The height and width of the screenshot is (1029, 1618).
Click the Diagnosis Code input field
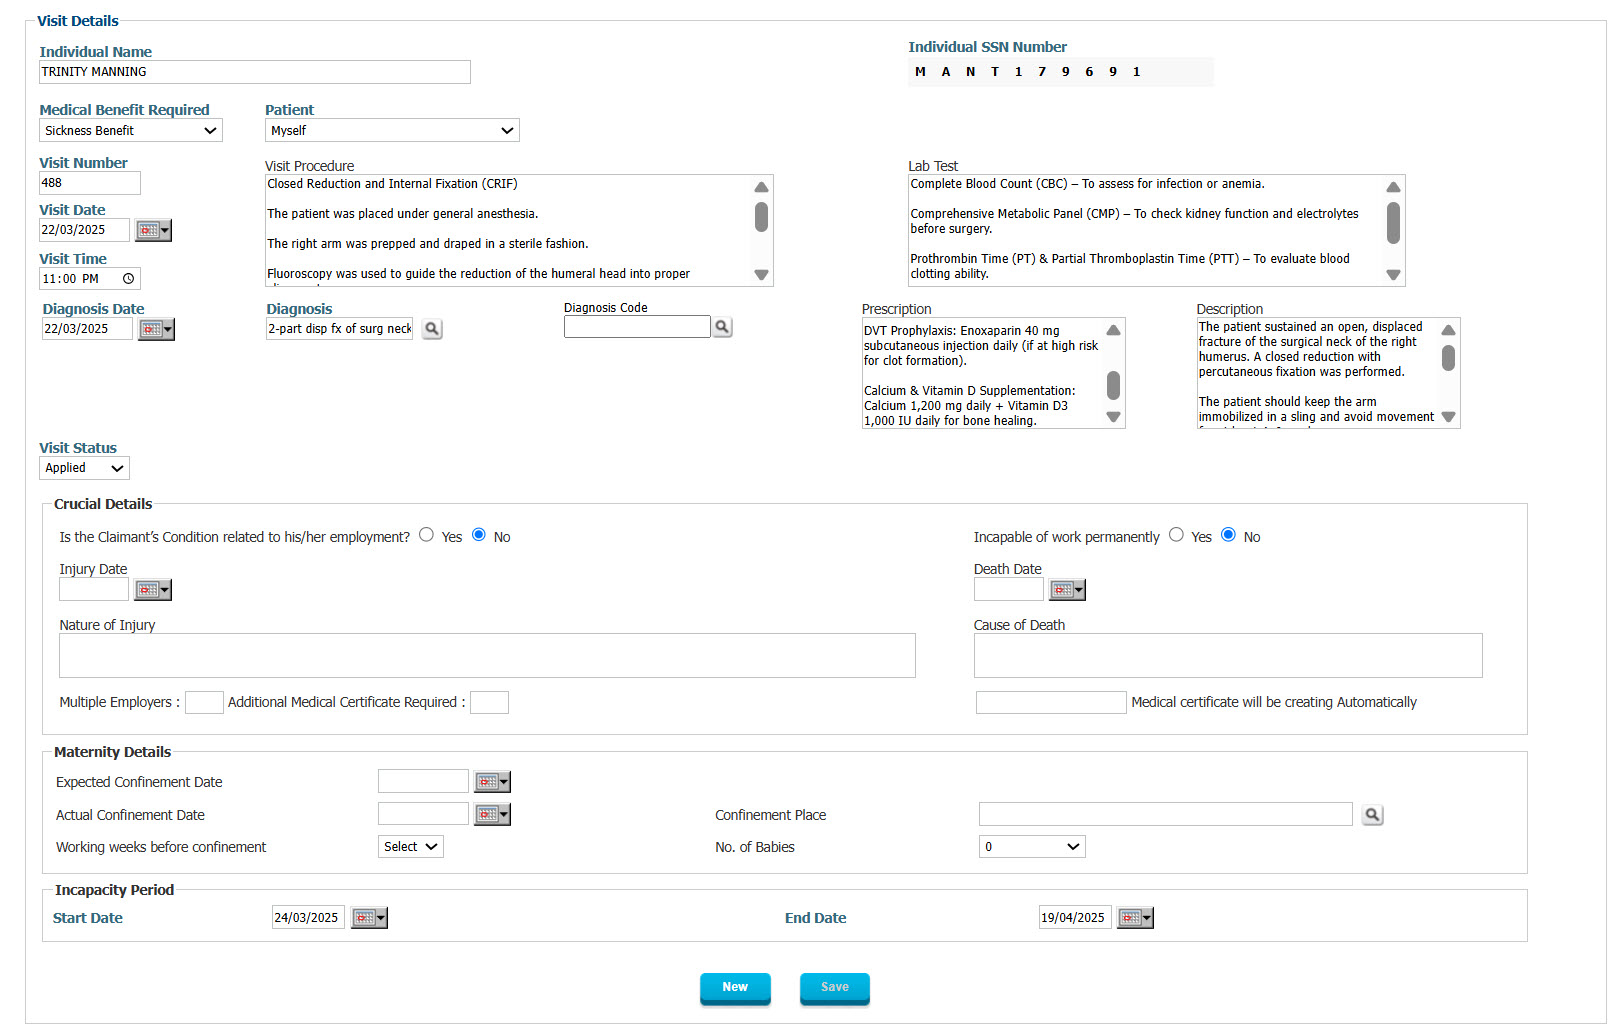637,327
